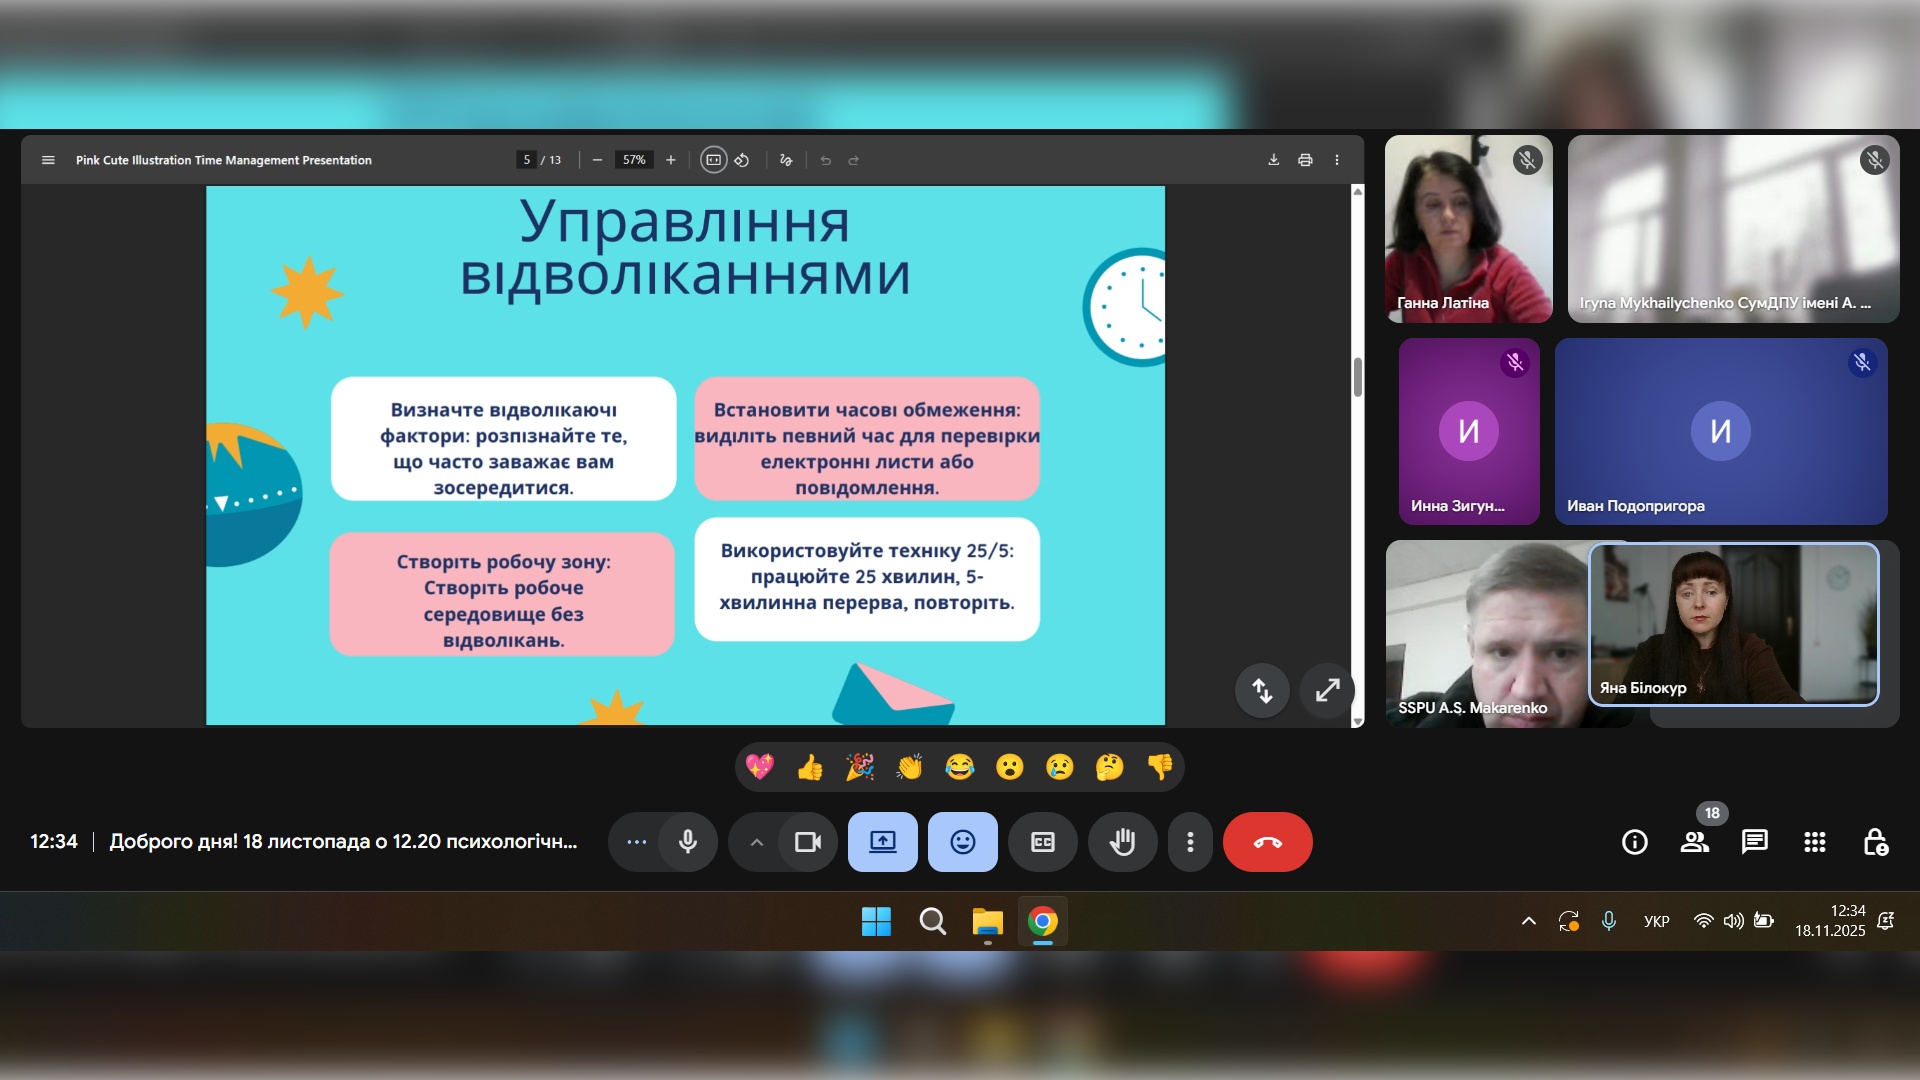This screenshot has width=1920, height=1080.
Task: Download the presentation PDF
Action: (x=1273, y=160)
